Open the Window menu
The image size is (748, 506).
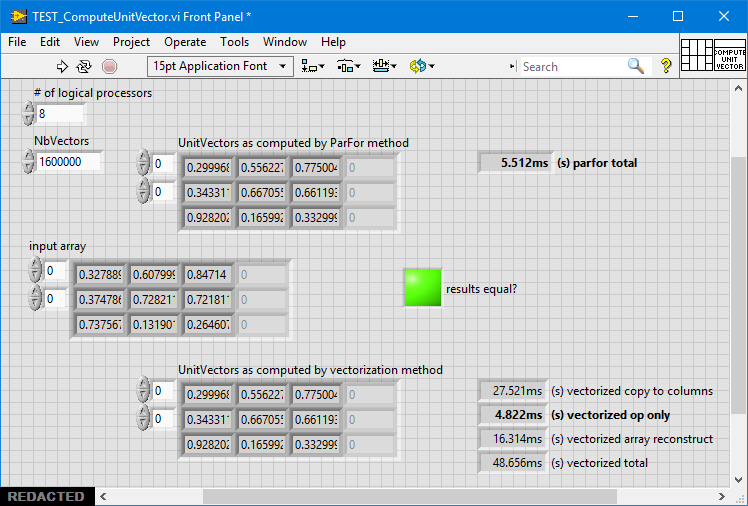click(285, 42)
